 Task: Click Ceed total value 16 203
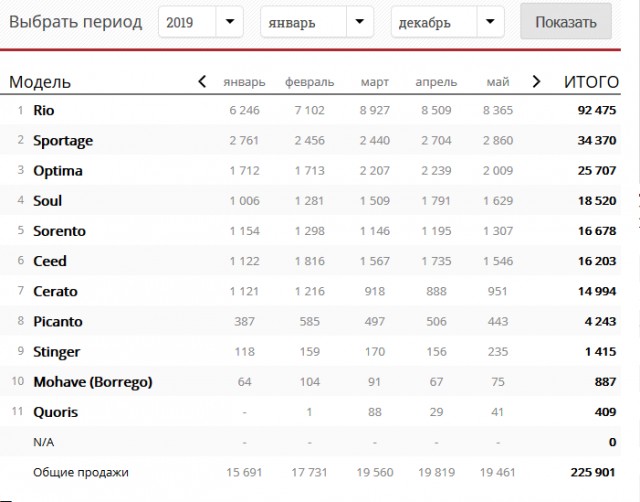pyautogui.click(x=597, y=261)
